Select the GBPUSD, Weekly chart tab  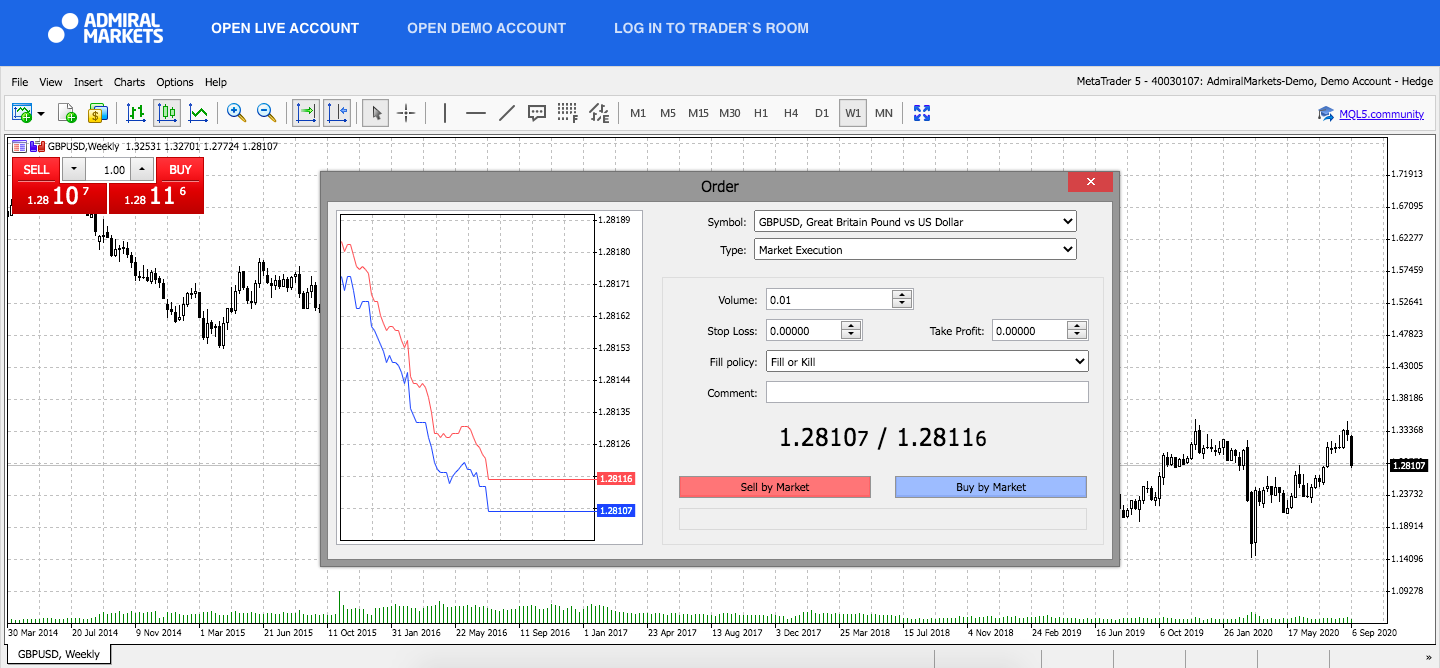point(59,654)
